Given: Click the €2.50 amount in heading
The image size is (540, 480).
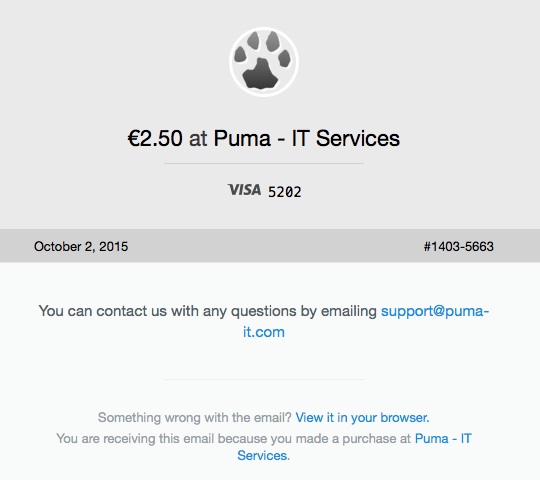Looking at the screenshot, I should coord(155,138).
